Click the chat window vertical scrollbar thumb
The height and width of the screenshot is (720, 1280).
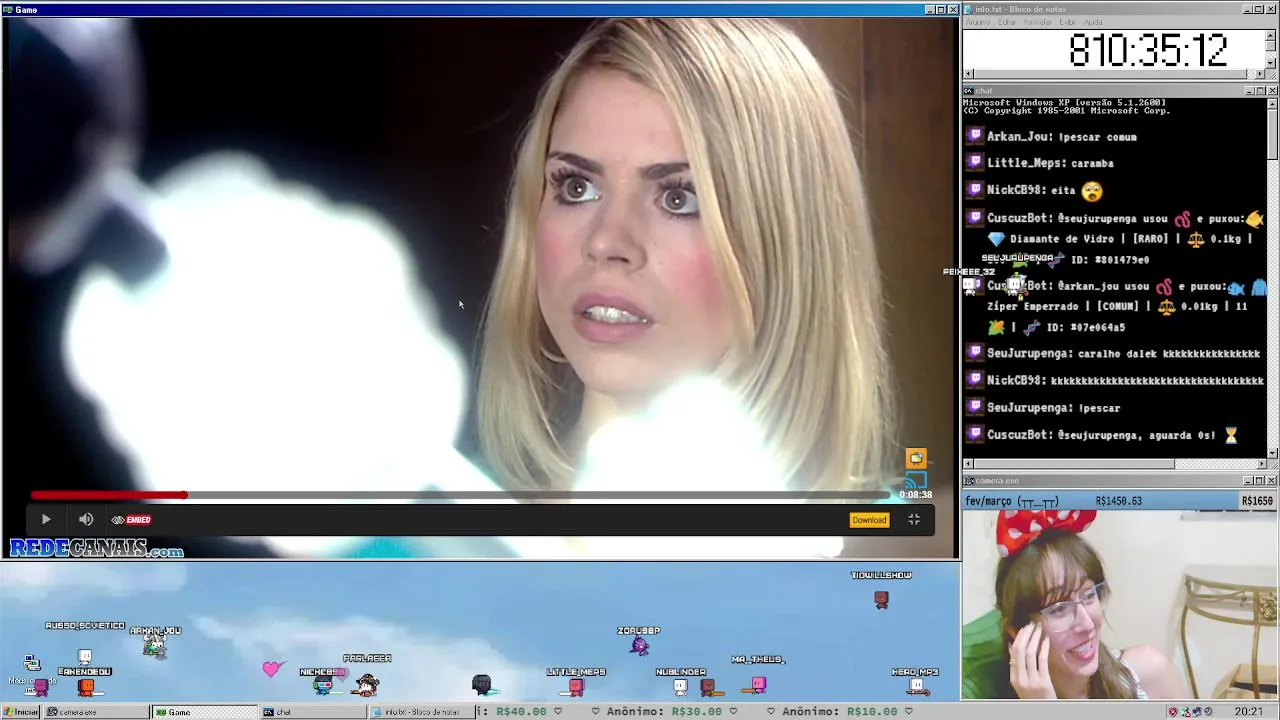coord(1272,133)
